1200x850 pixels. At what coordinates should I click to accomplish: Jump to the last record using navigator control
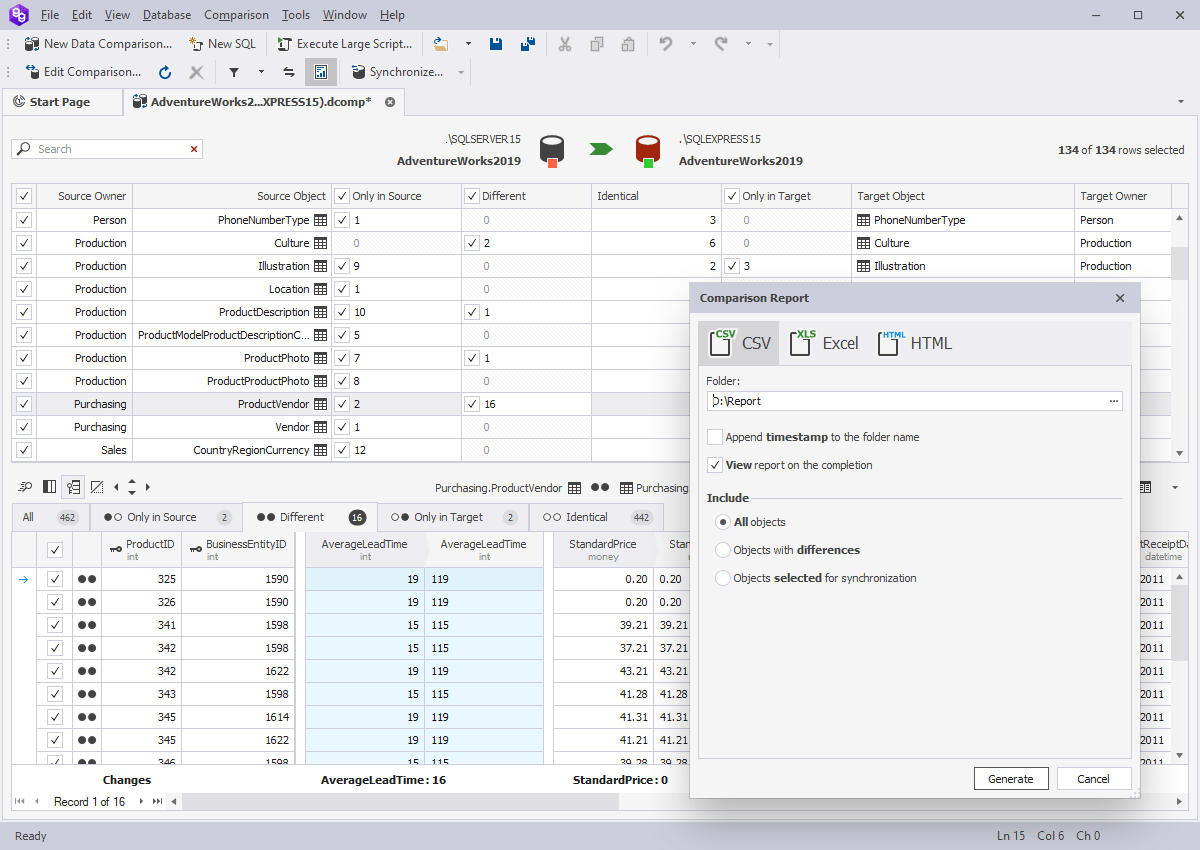pyautogui.click(x=156, y=801)
